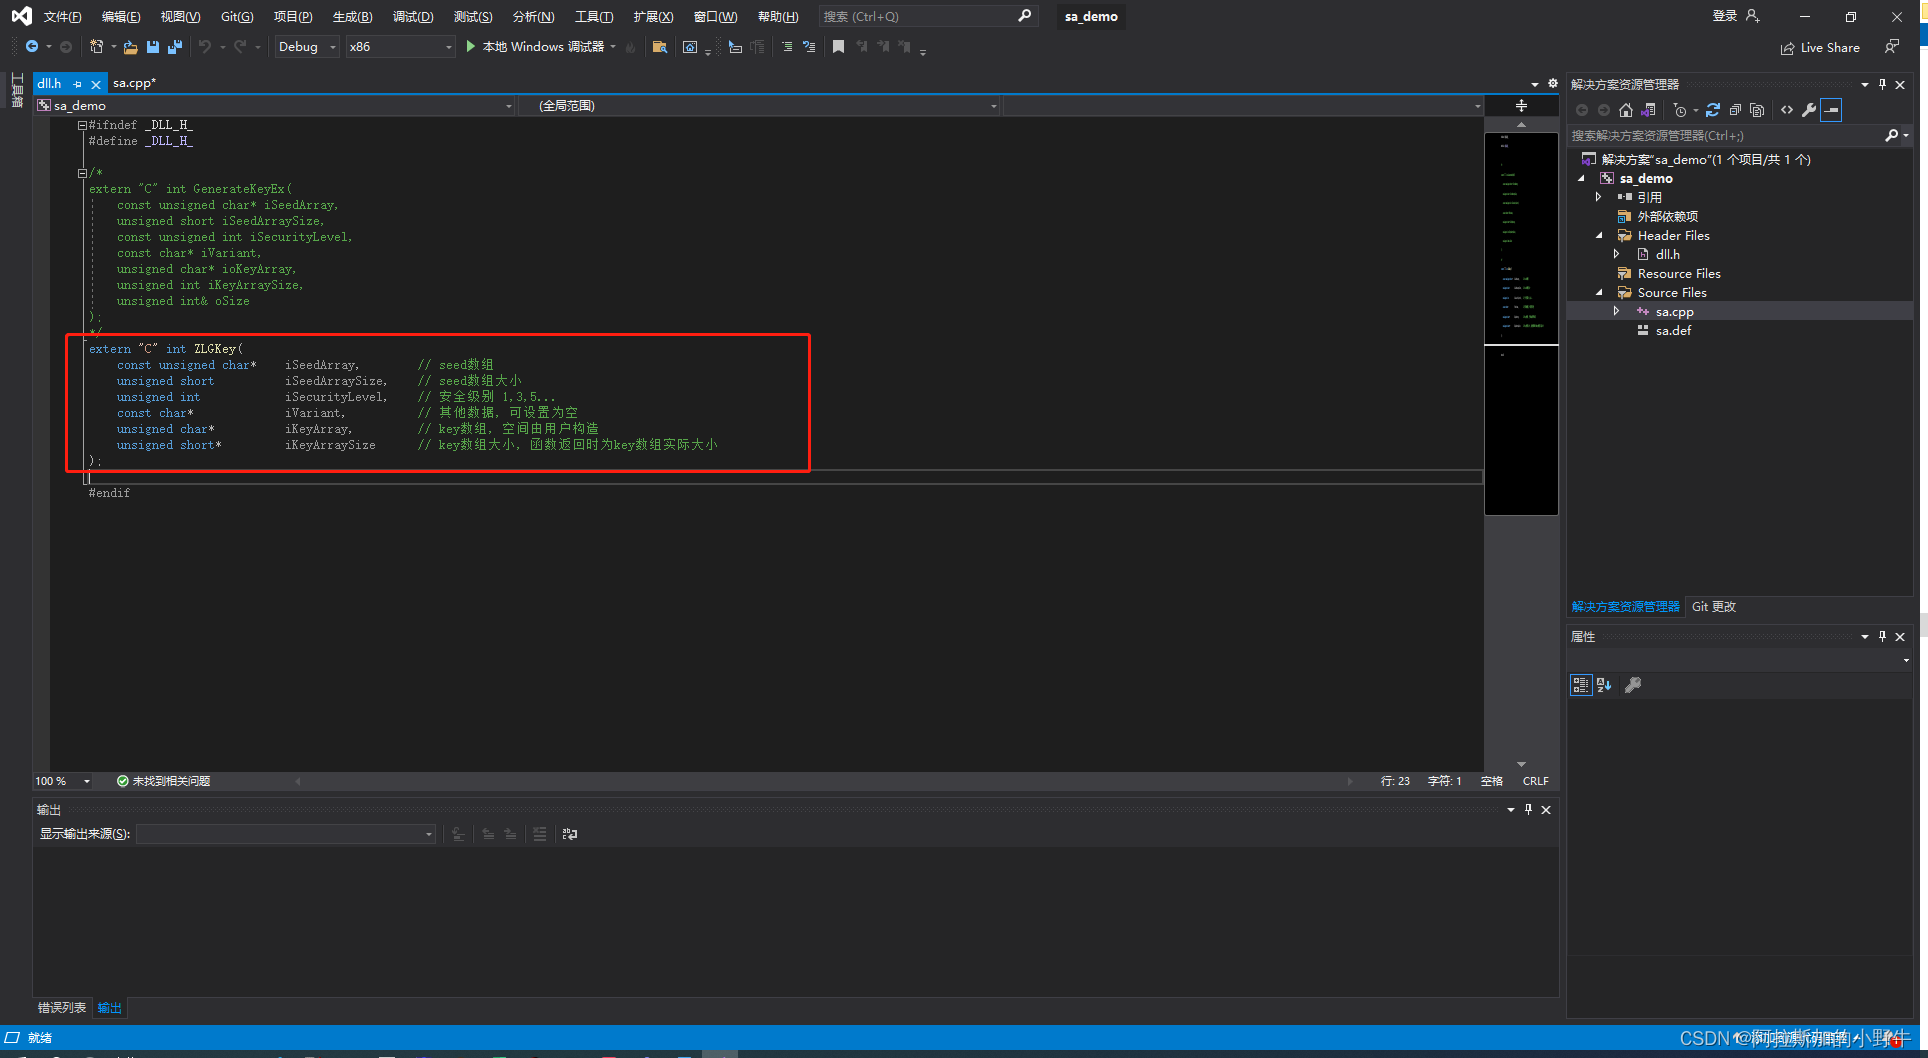
Task: Click Live Share in the title area
Action: click(1820, 48)
